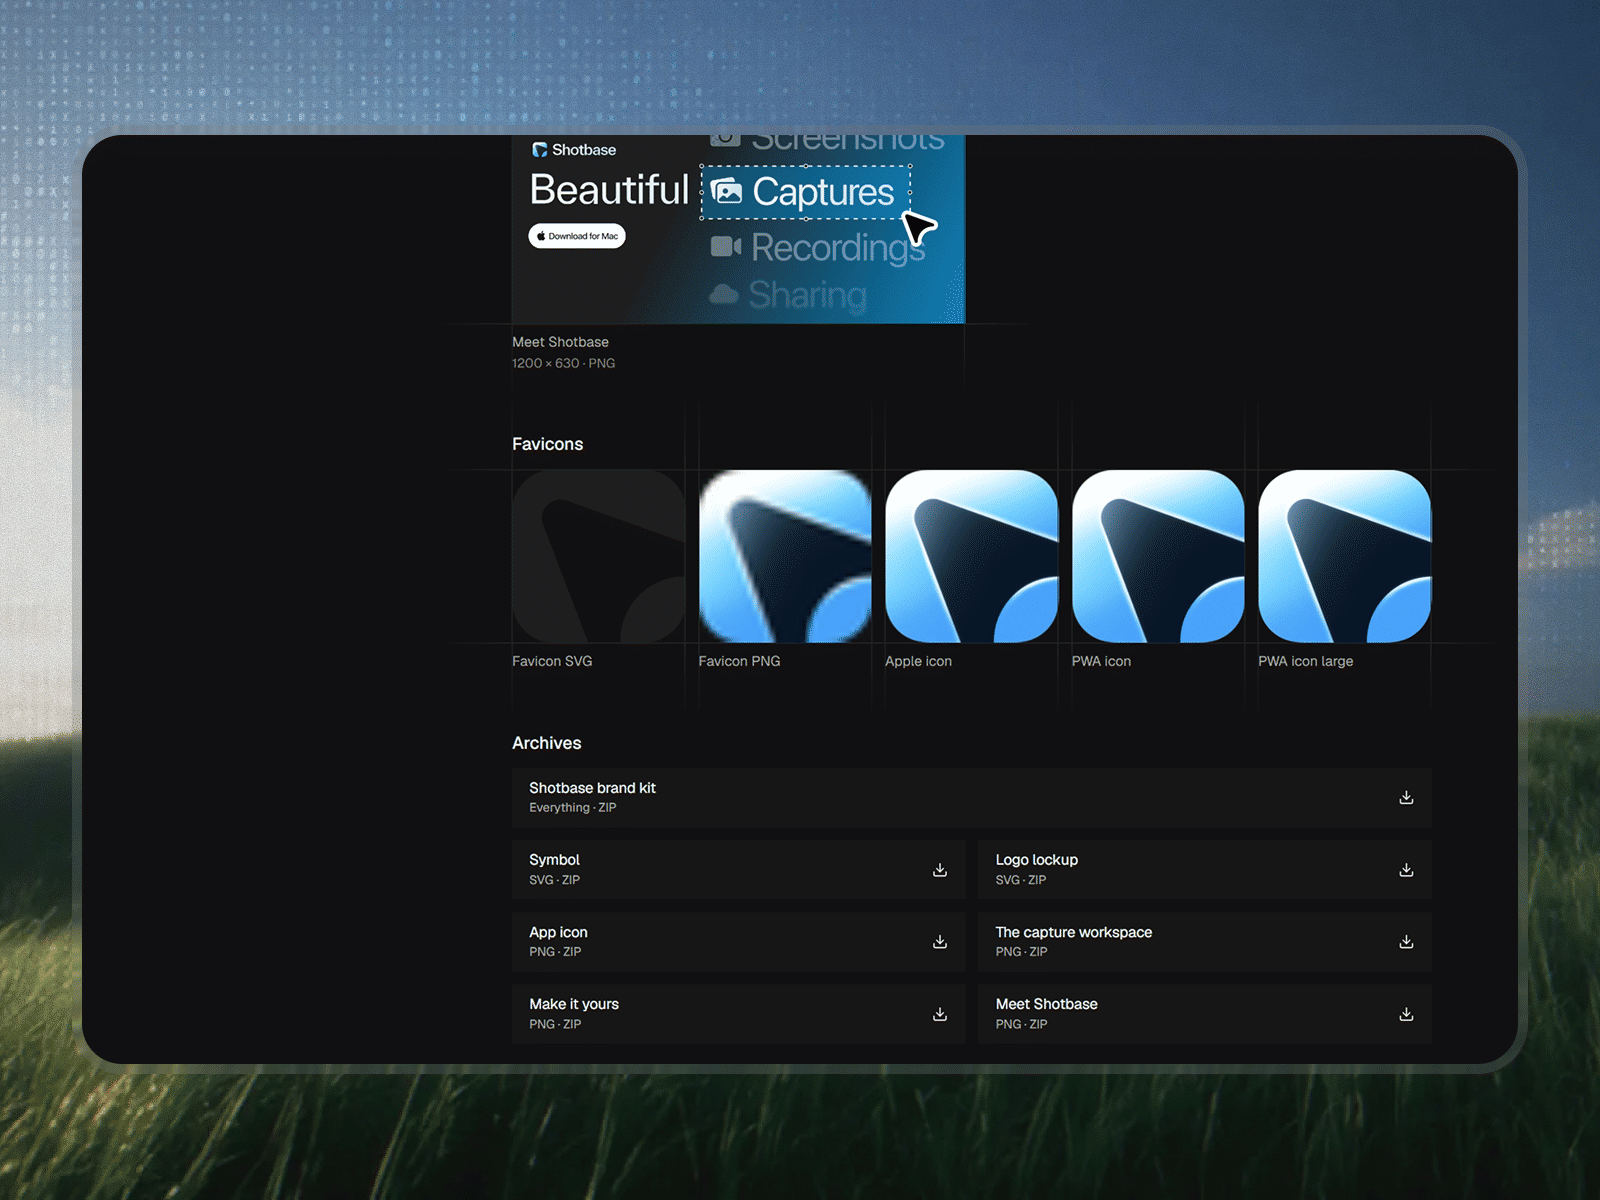Click the Meet Shotbase caption under the image

pyautogui.click(x=560, y=342)
